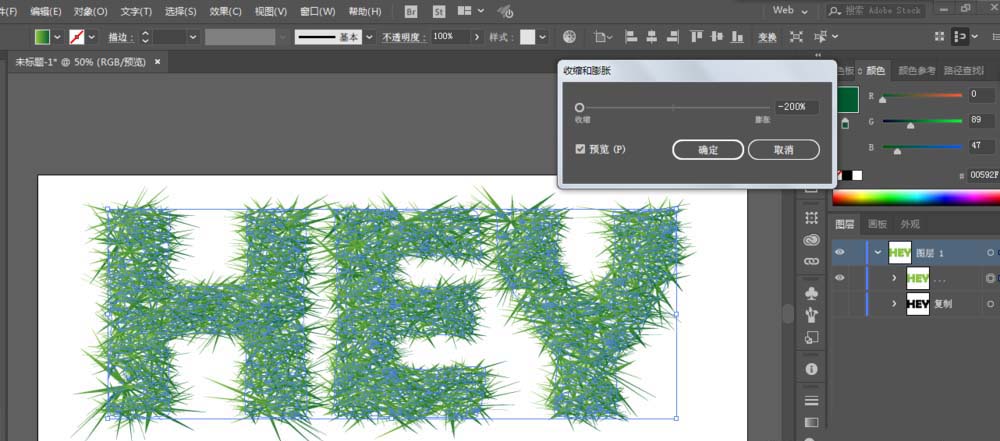Hide the green HEY sublayer via eye icon
1000x441 pixels.
click(840, 278)
